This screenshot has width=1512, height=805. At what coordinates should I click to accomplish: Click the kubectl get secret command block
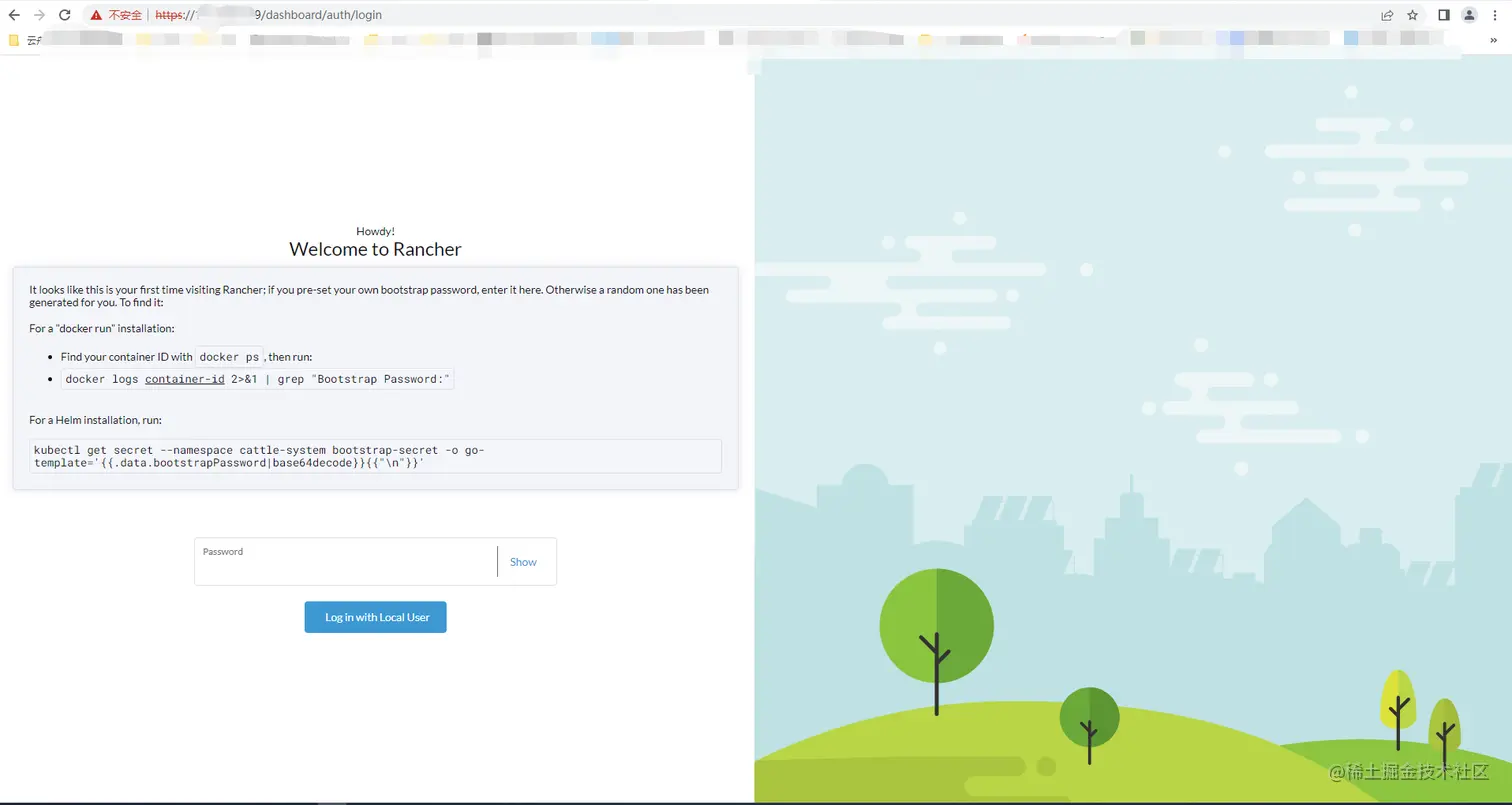(x=375, y=456)
